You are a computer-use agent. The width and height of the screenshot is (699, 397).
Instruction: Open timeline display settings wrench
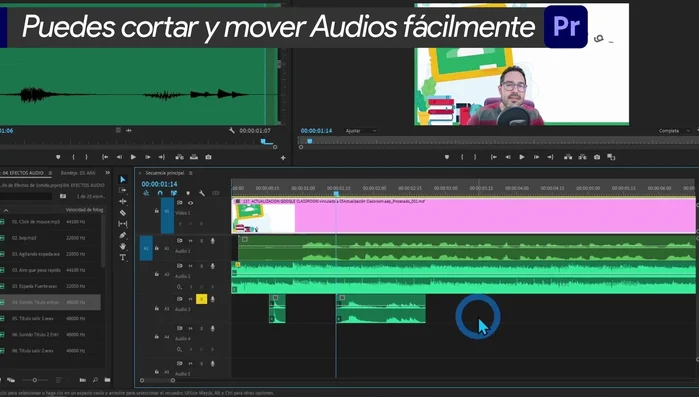(x=202, y=193)
